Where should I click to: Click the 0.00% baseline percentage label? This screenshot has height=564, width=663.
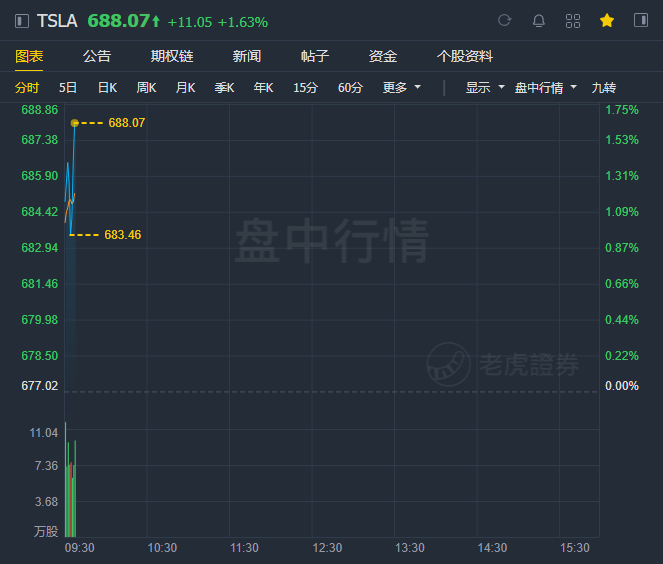[x=622, y=386]
